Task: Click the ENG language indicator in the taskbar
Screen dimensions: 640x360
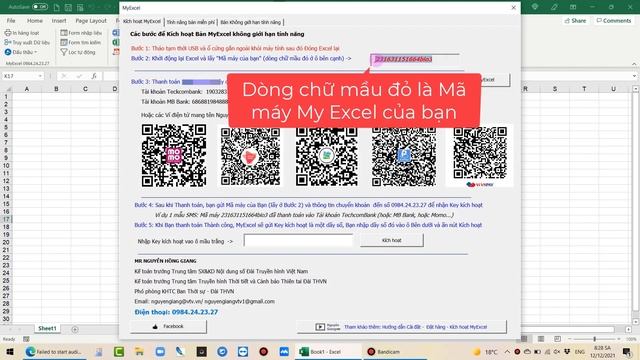Action: coord(580,351)
